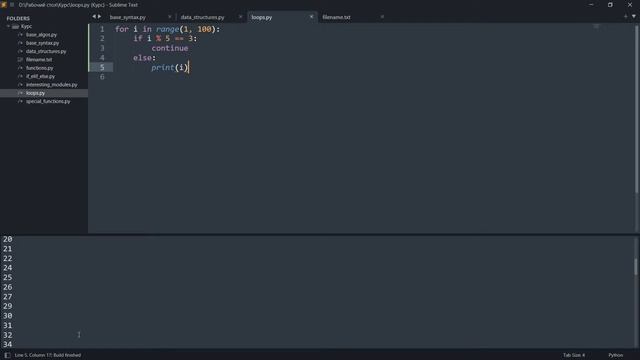640x360 pixels.
Task: Click the Sublime Text title bar app icon
Action: [4, 5]
